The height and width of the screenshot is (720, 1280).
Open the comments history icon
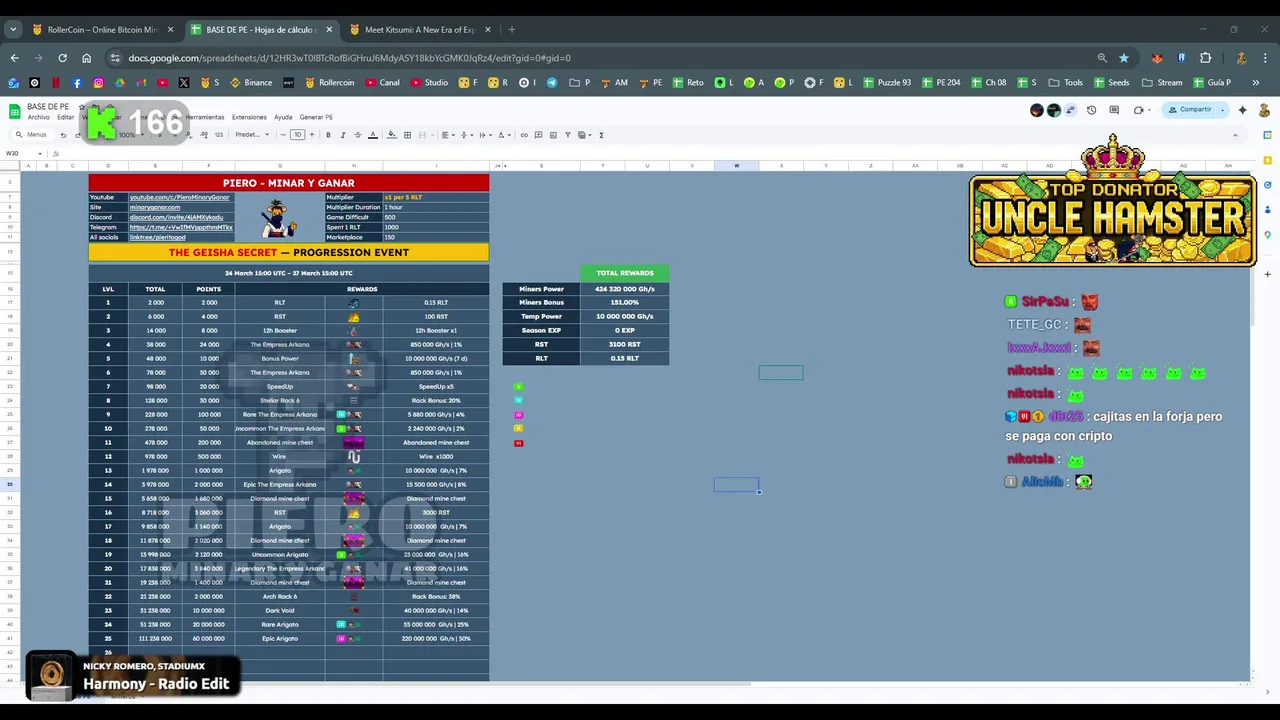click(1114, 110)
